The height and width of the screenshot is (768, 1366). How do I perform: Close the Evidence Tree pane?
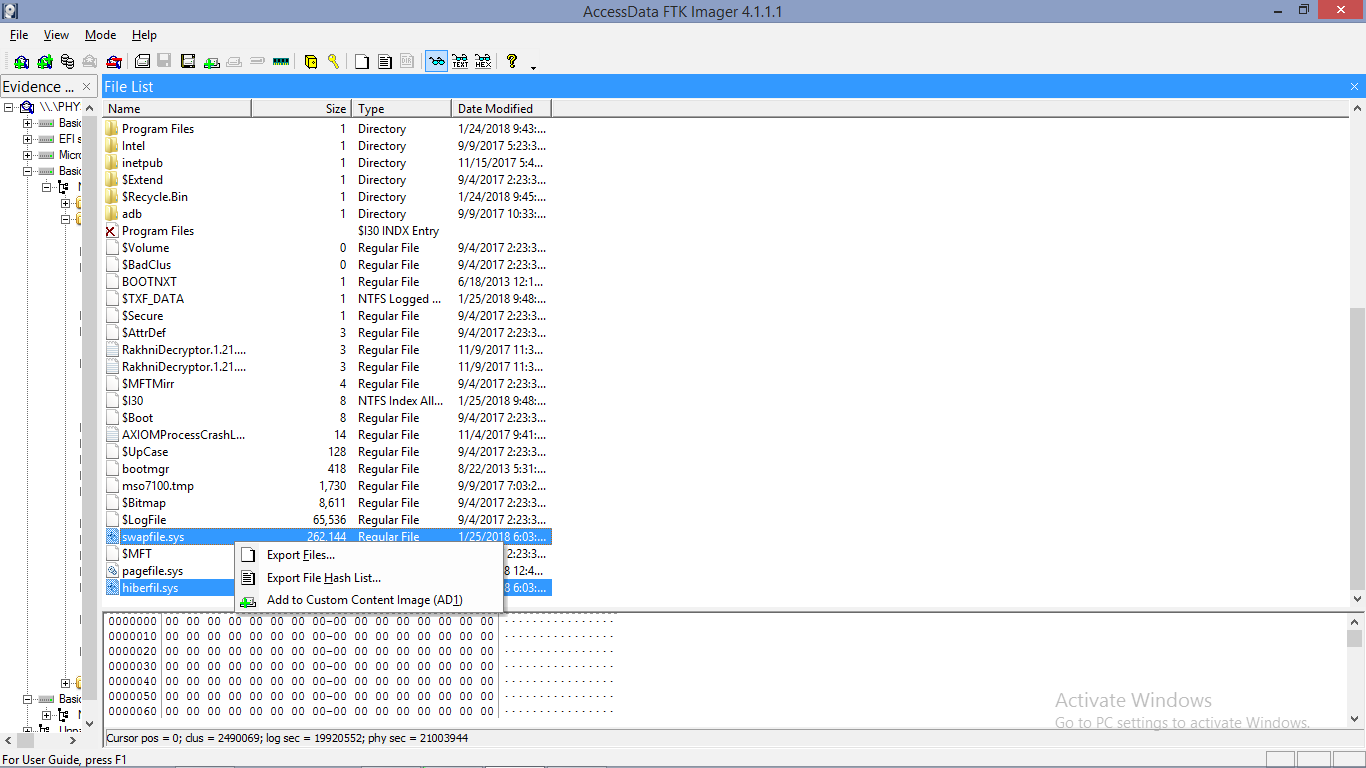(87, 87)
